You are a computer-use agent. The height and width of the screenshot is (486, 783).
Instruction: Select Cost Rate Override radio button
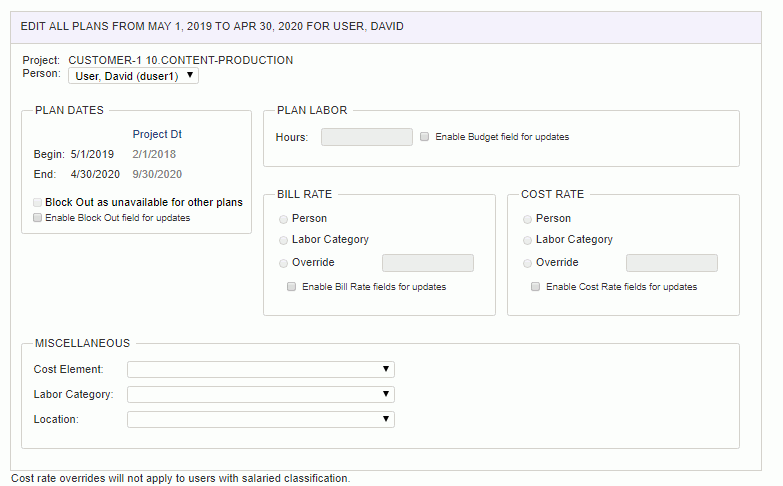pos(527,263)
